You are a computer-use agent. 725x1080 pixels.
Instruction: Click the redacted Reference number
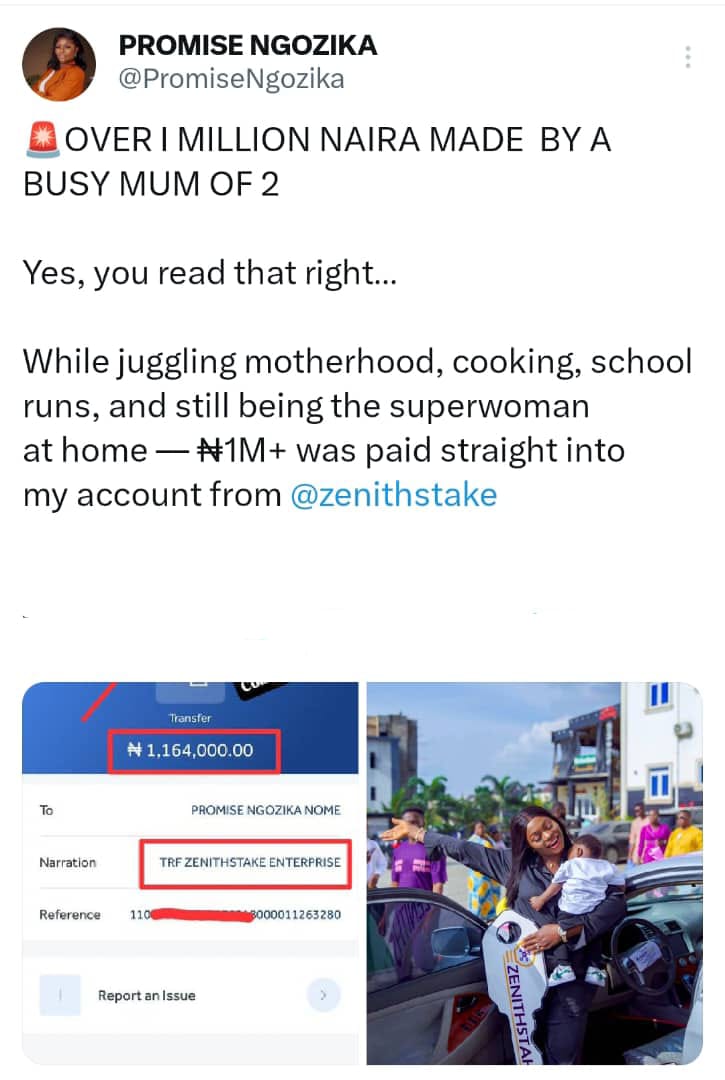[236, 914]
